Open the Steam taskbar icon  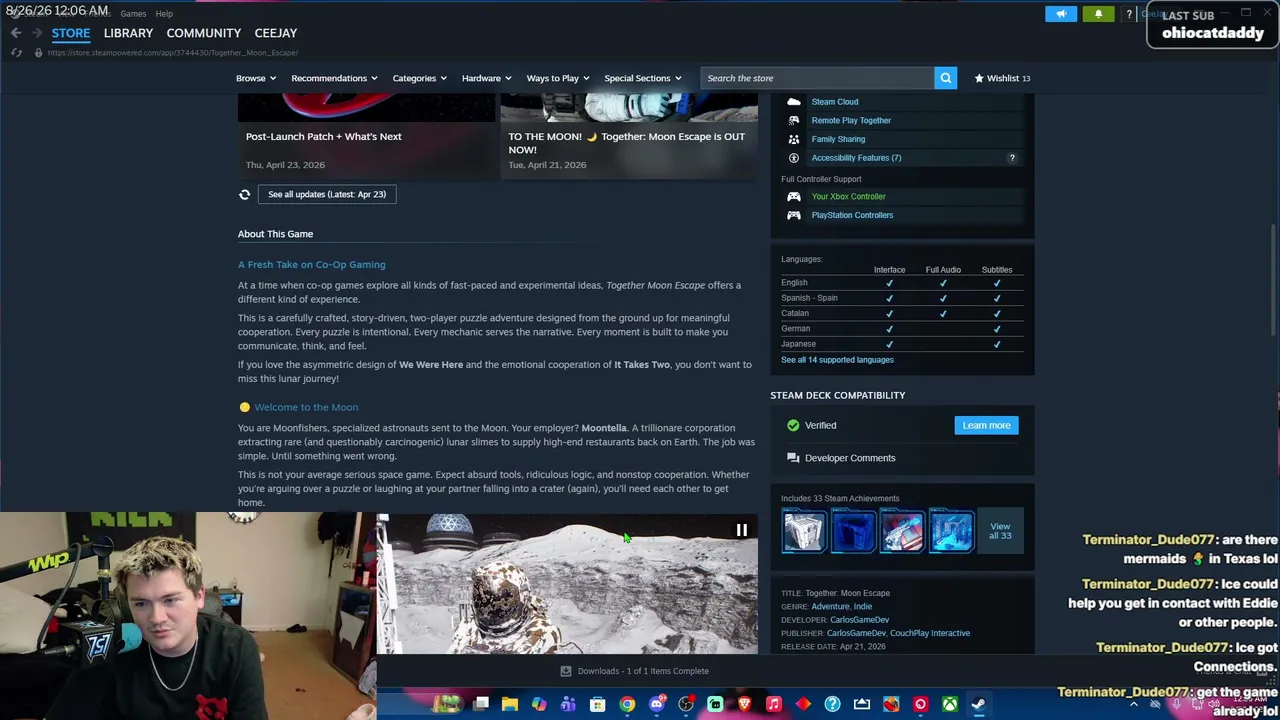[978, 704]
